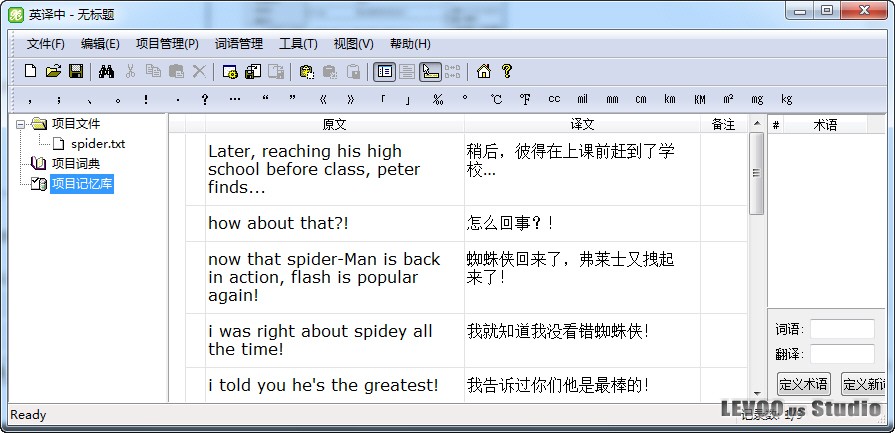Insert the 。 Chinese period symbol
Viewport: 895px width, 433px height.
118,99
